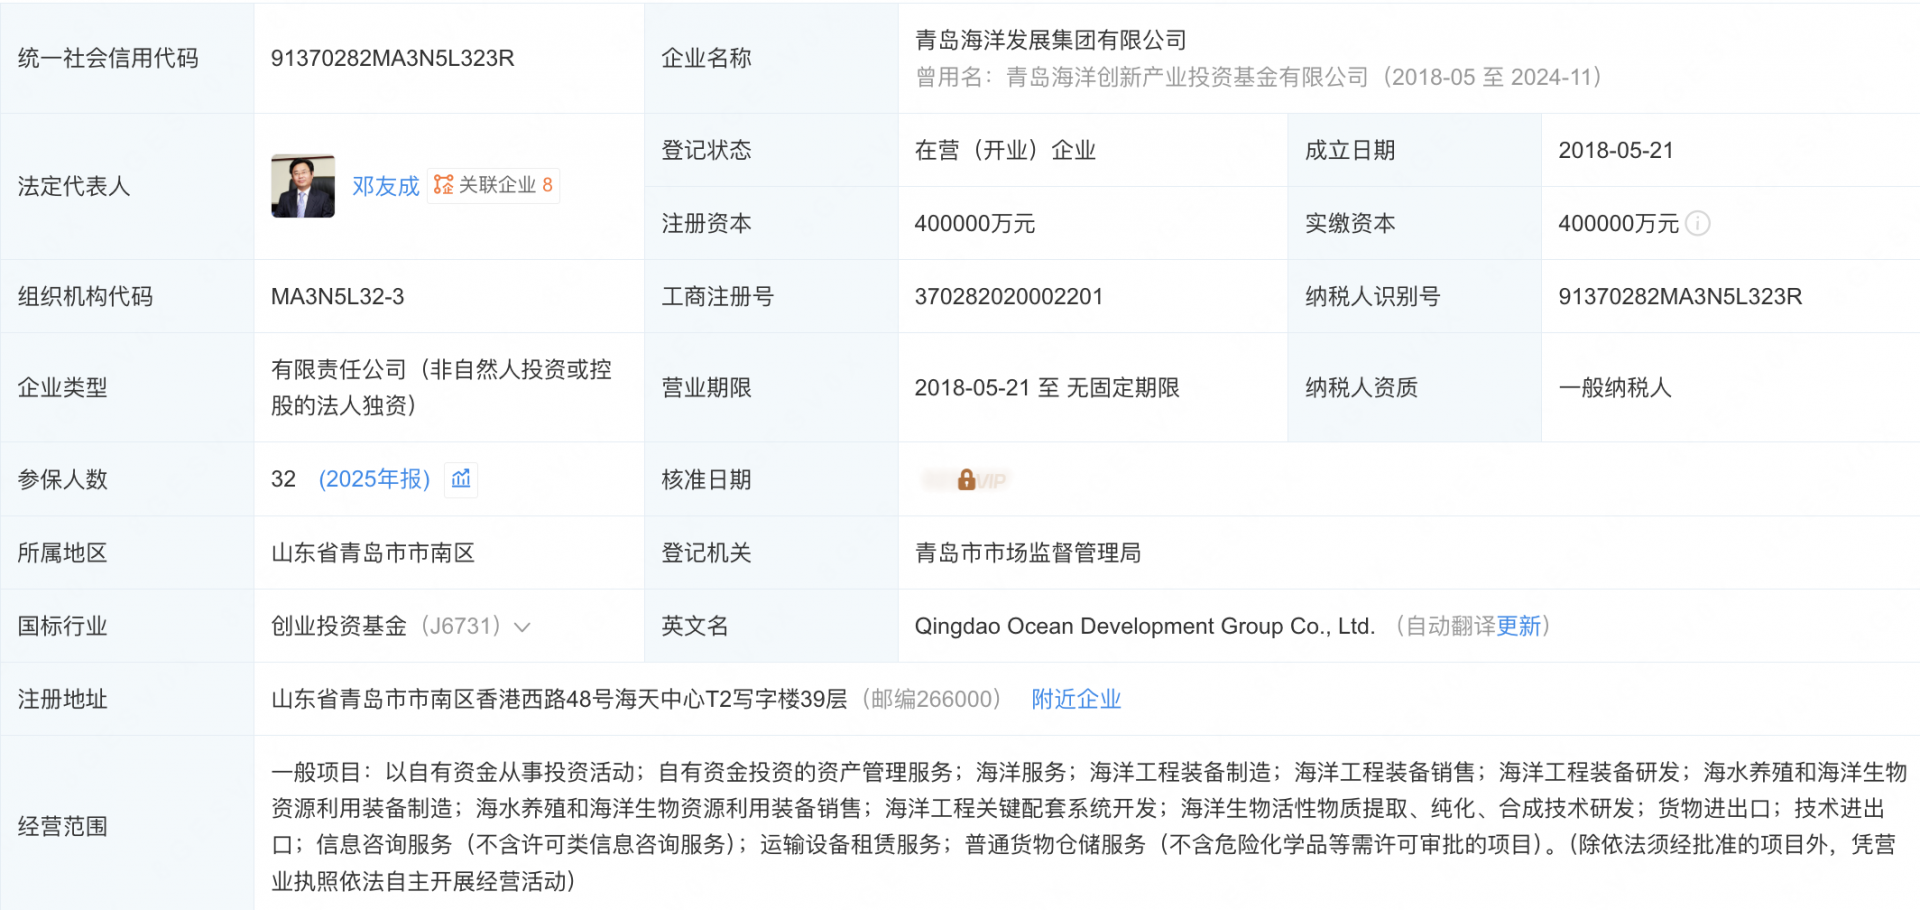Select English name Qingdao Ocean Development Group Co., Ltd.
Screen dimensions: 1920x910
(1145, 626)
